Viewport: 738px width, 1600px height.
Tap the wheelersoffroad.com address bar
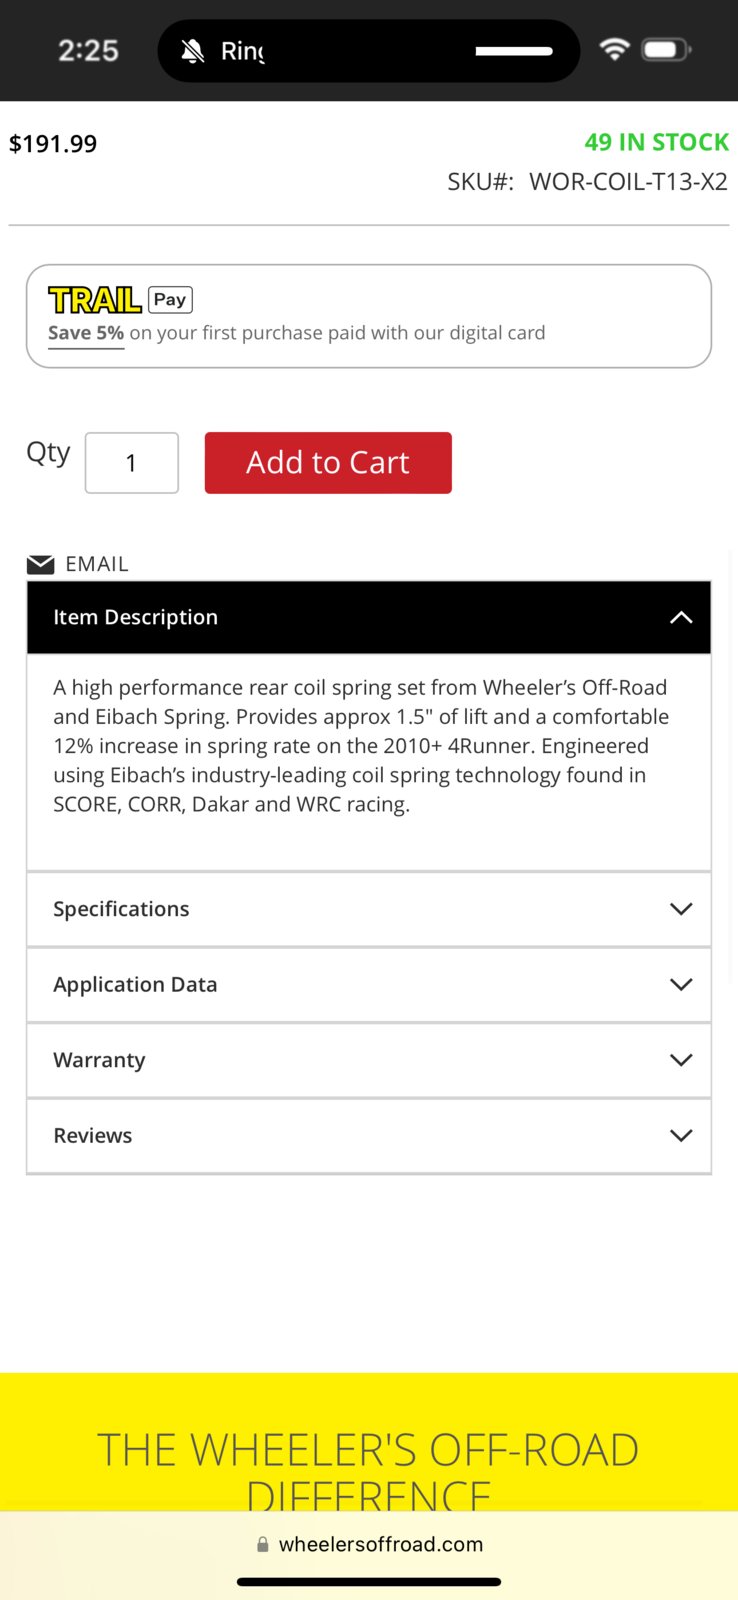click(369, 1544)
